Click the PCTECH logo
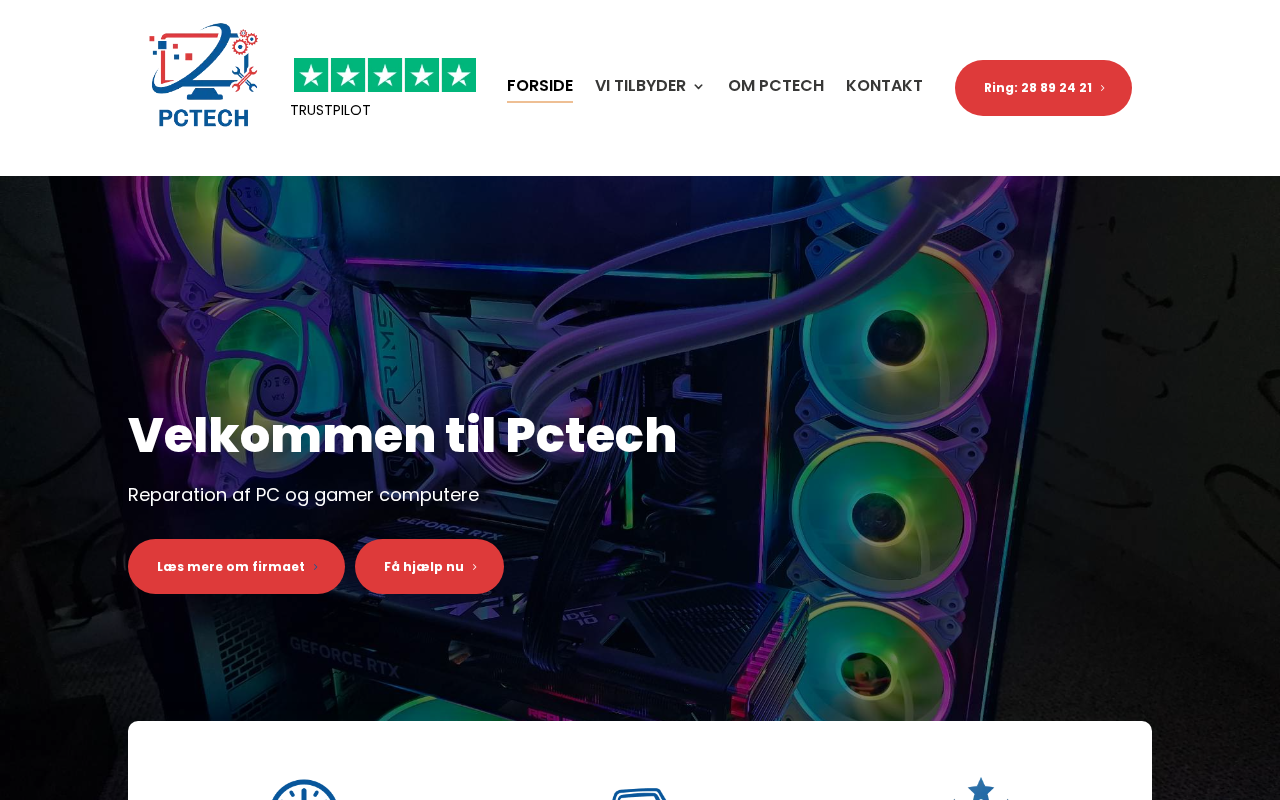 [x=204, y=76]
